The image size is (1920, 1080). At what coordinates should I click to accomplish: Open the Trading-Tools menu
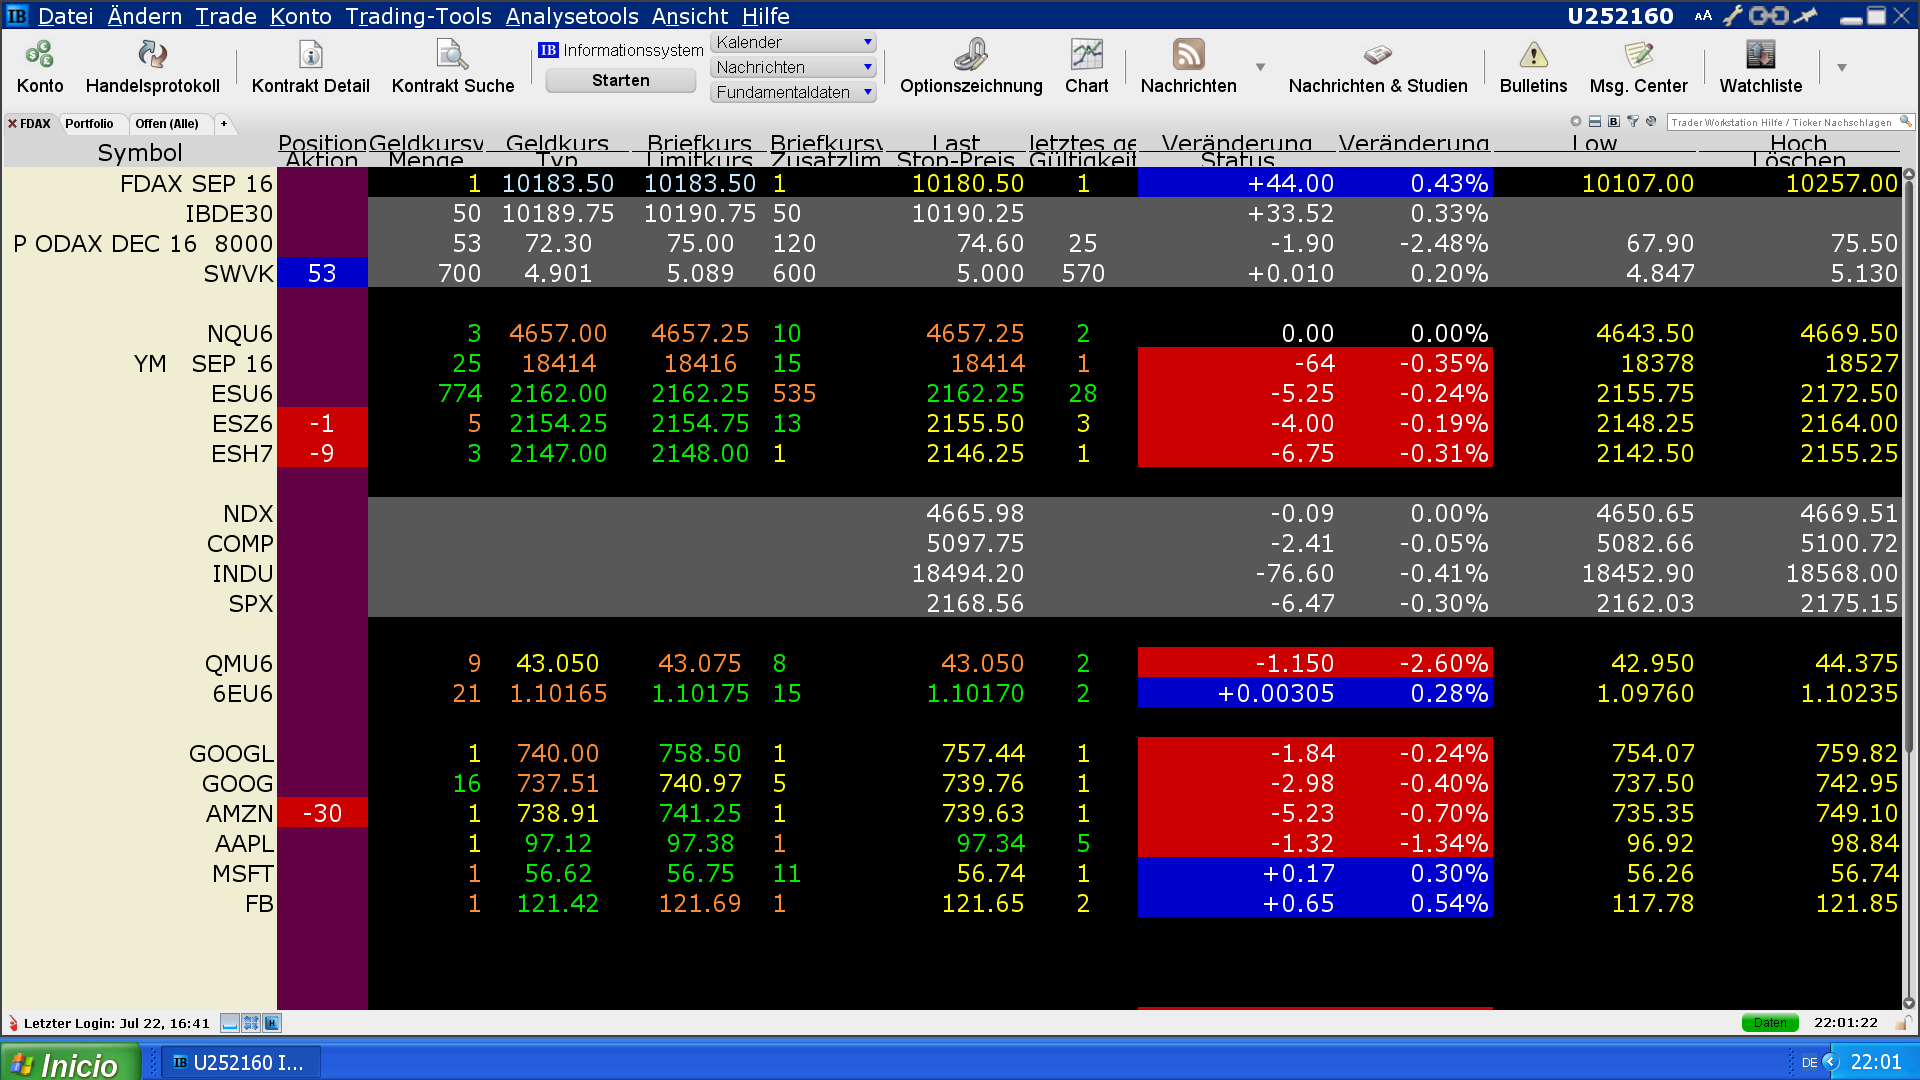418,16
